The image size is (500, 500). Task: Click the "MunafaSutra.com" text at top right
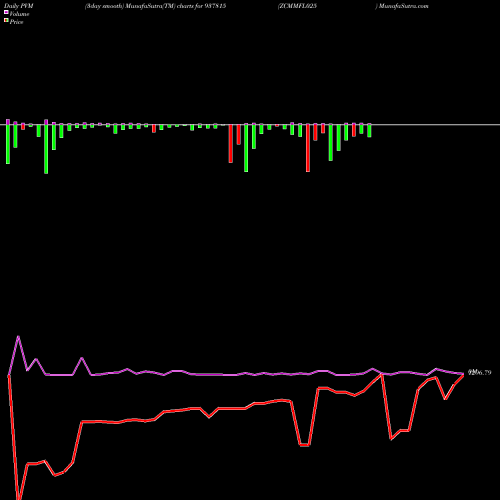click(404, 6)
